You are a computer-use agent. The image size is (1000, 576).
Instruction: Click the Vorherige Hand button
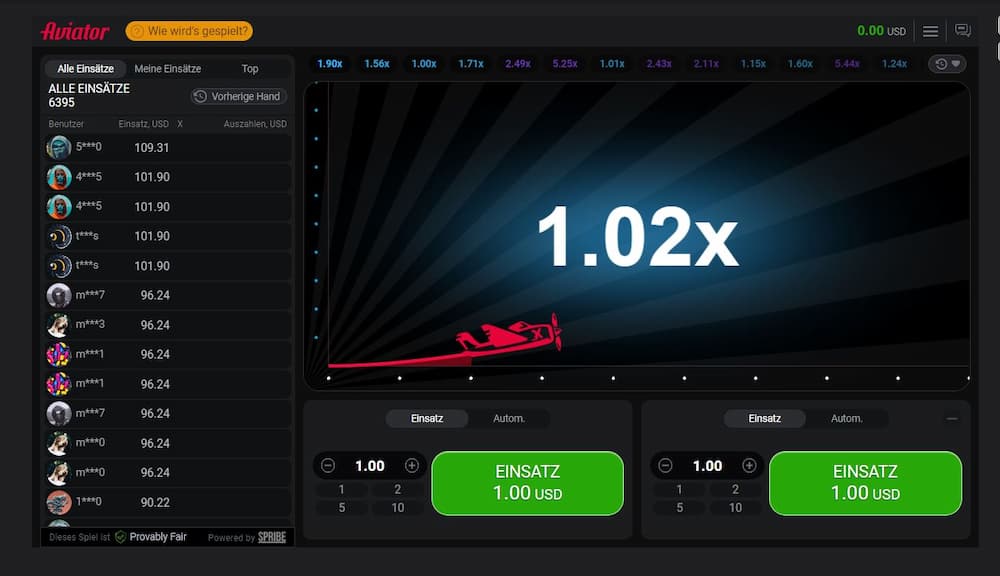point(239,97)
